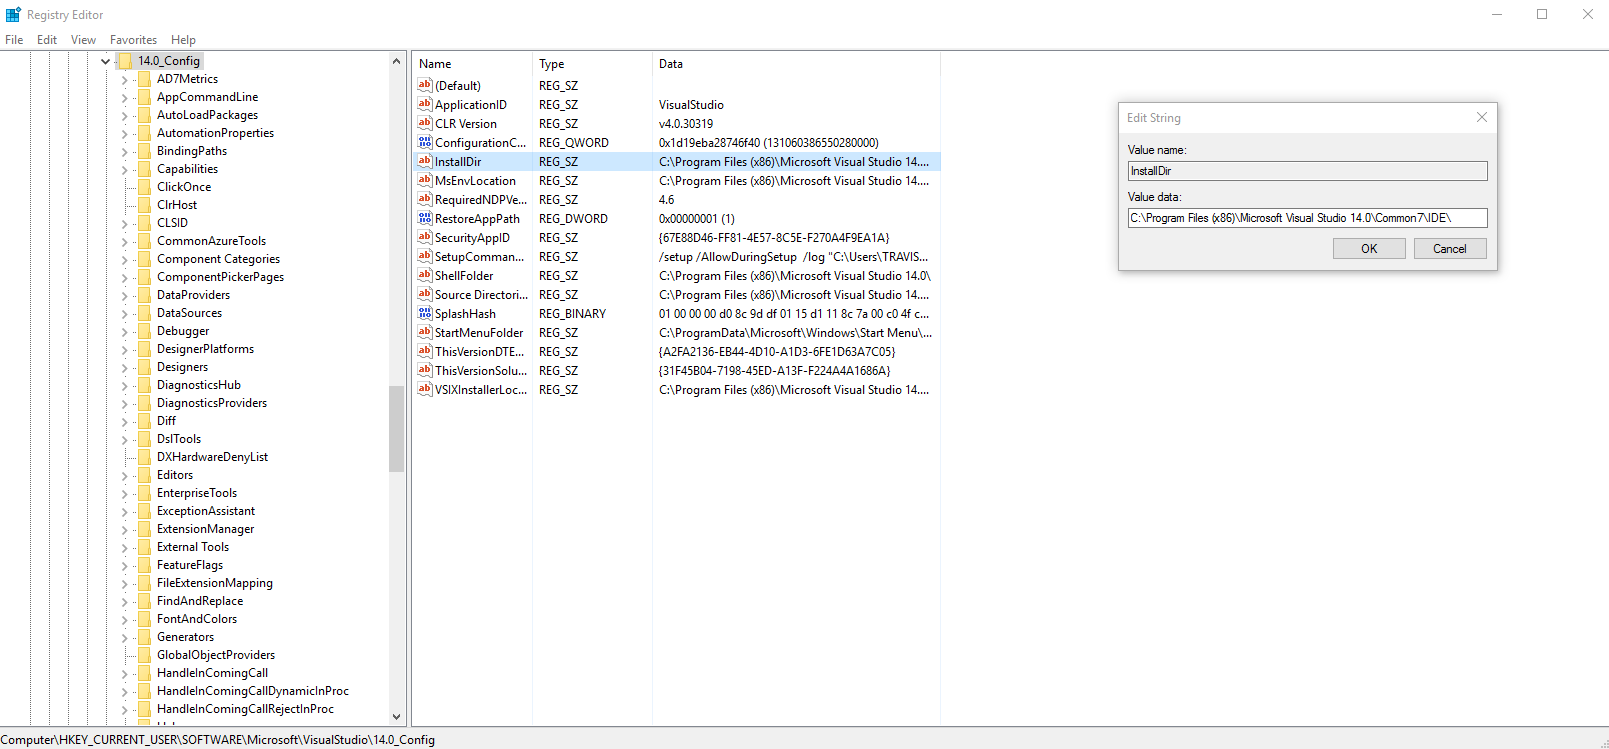Expand the FileExtensionMapping key
The image size is (1609, 749).
(x=124, y=583)
